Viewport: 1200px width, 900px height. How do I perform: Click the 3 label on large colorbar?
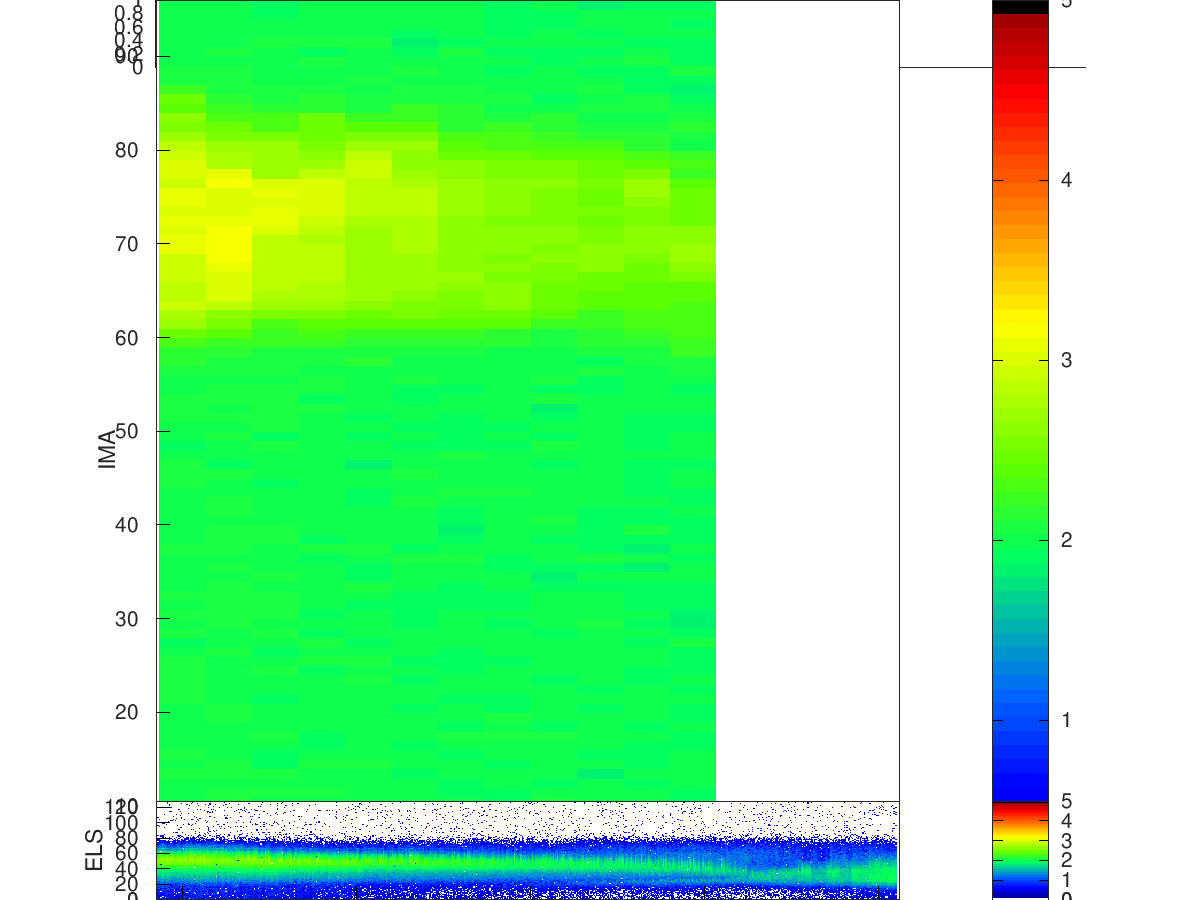click(x=1067, y=360)
